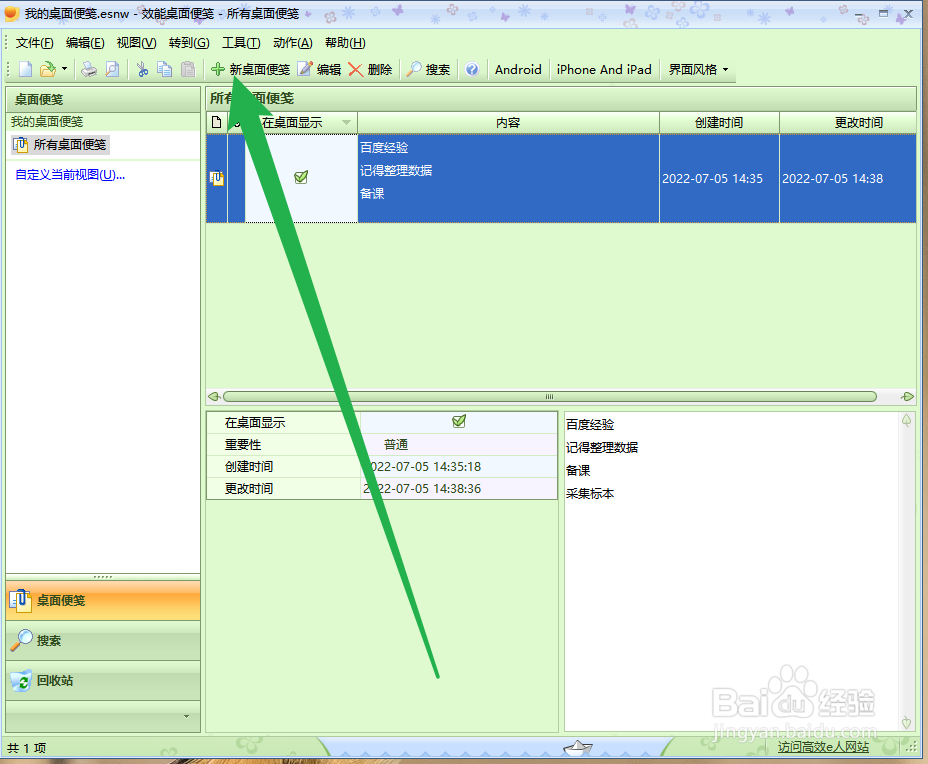The image size is (928, 764).
Task: Switch to 搜索 navigation pane
Action: click(103, 640)
